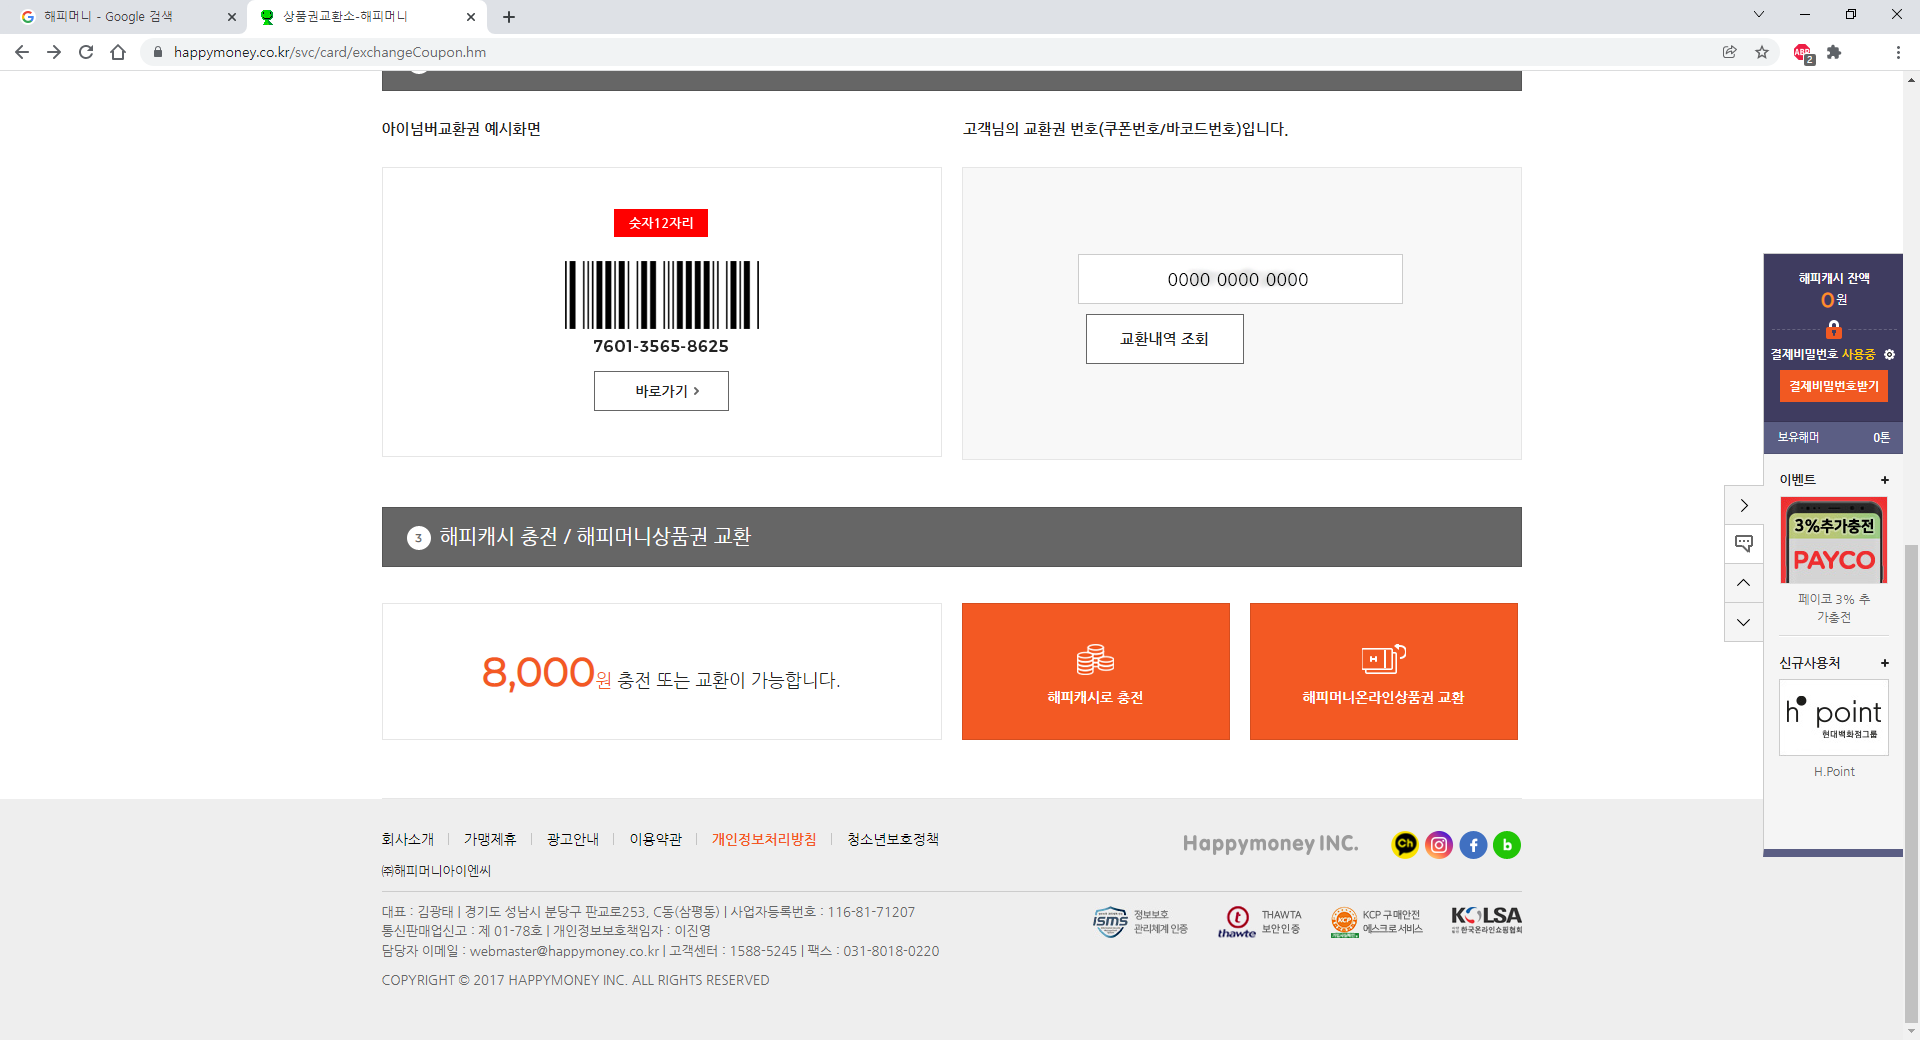Open the Instagram icon
The image size is (1920, 1040).
pos(1439,845)
